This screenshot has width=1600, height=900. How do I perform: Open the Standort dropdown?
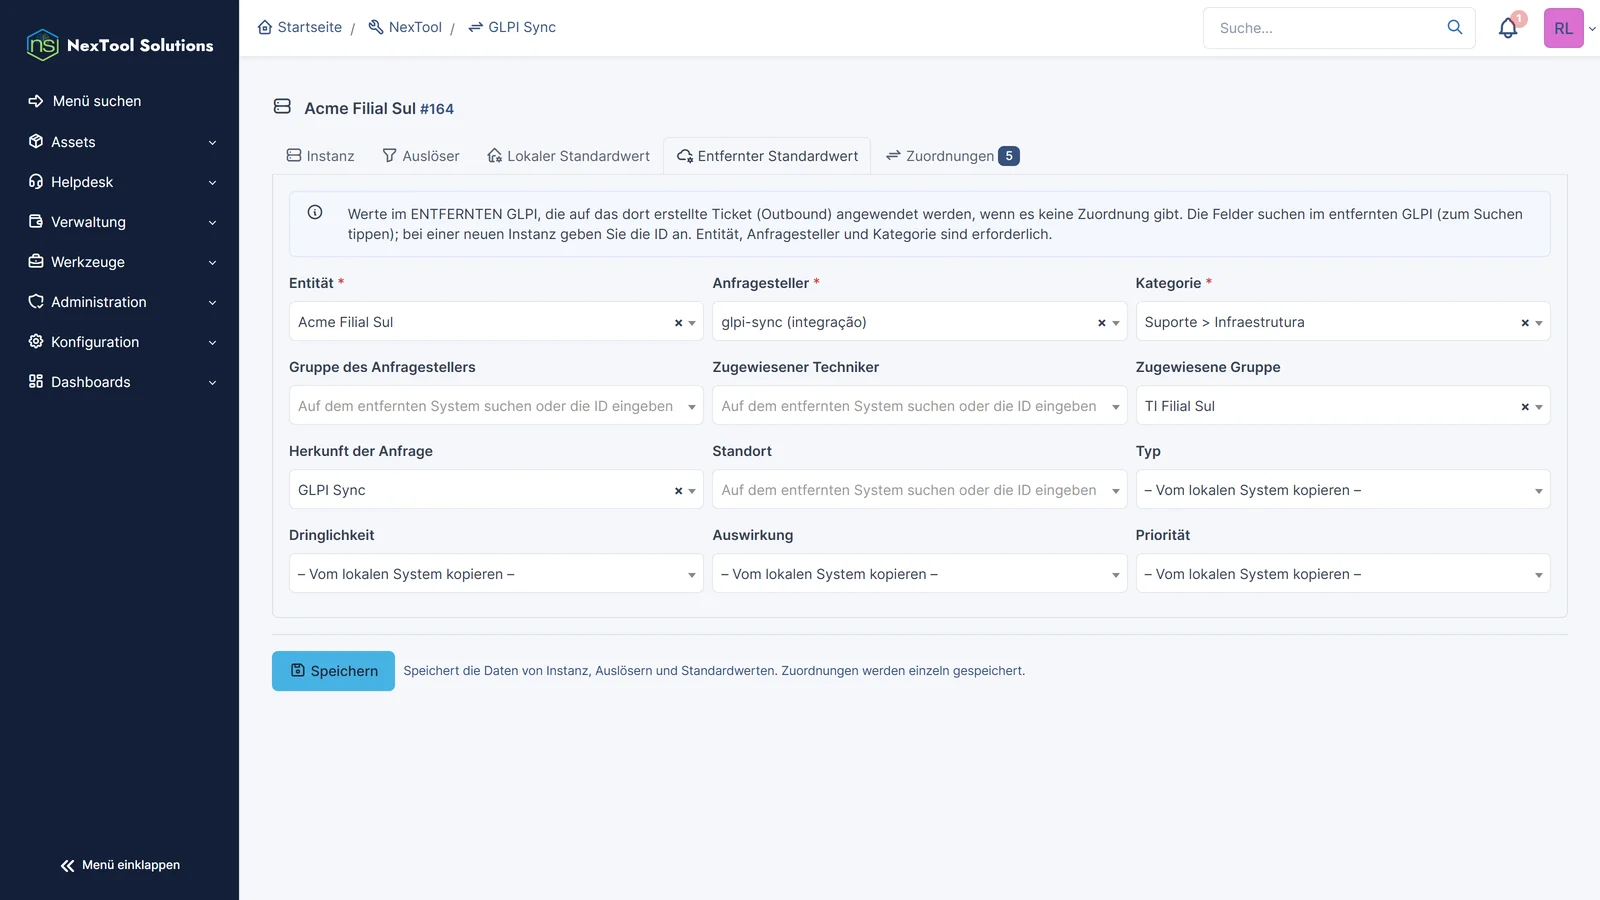pos(919,490)
